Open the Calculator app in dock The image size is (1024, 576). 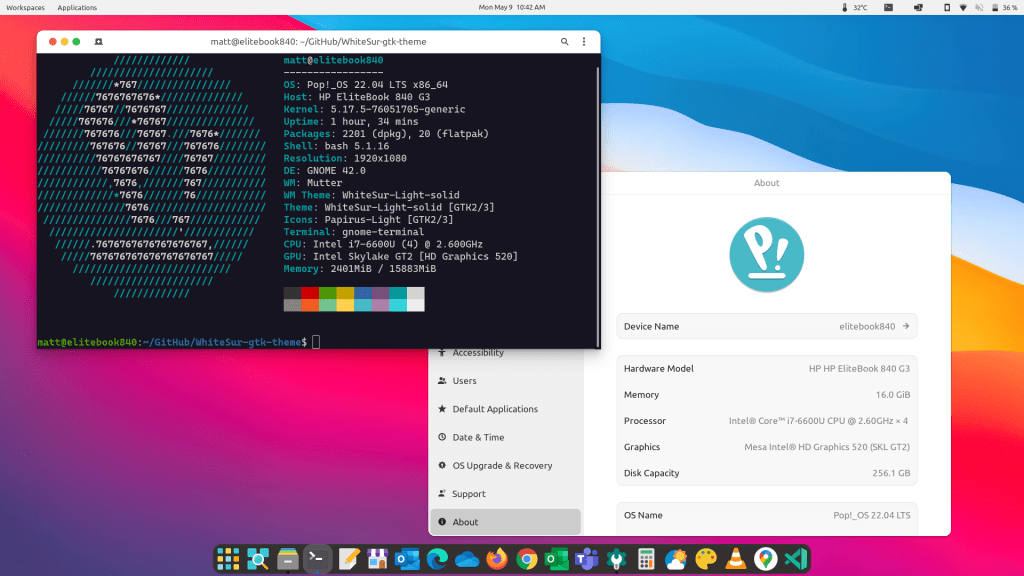646,559
